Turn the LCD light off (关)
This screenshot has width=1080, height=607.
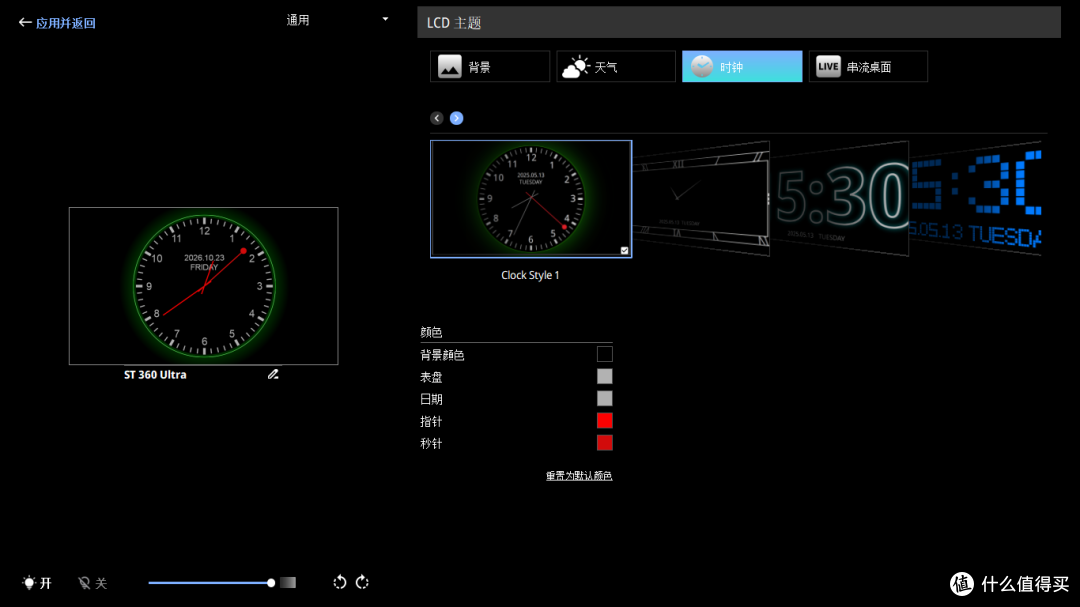[93, 583]
